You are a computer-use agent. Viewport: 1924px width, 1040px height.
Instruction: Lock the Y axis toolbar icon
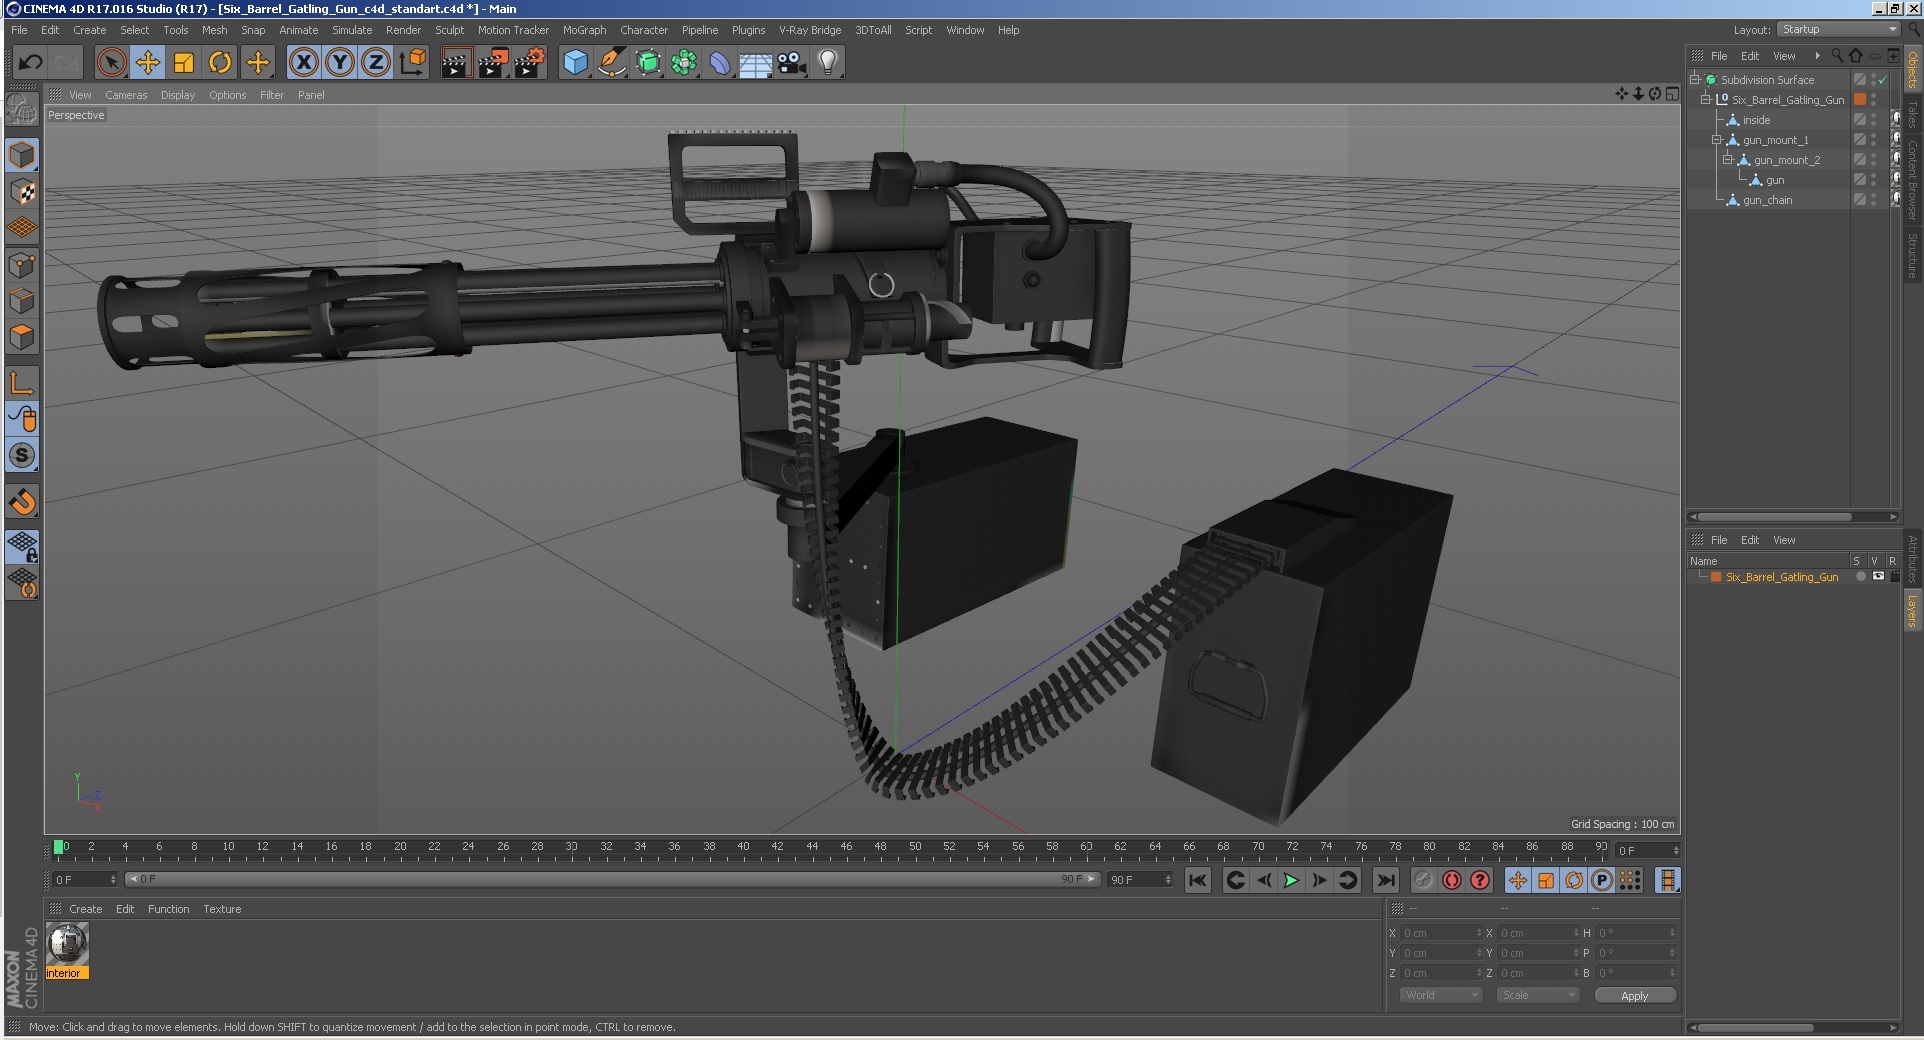pos(339,62)
